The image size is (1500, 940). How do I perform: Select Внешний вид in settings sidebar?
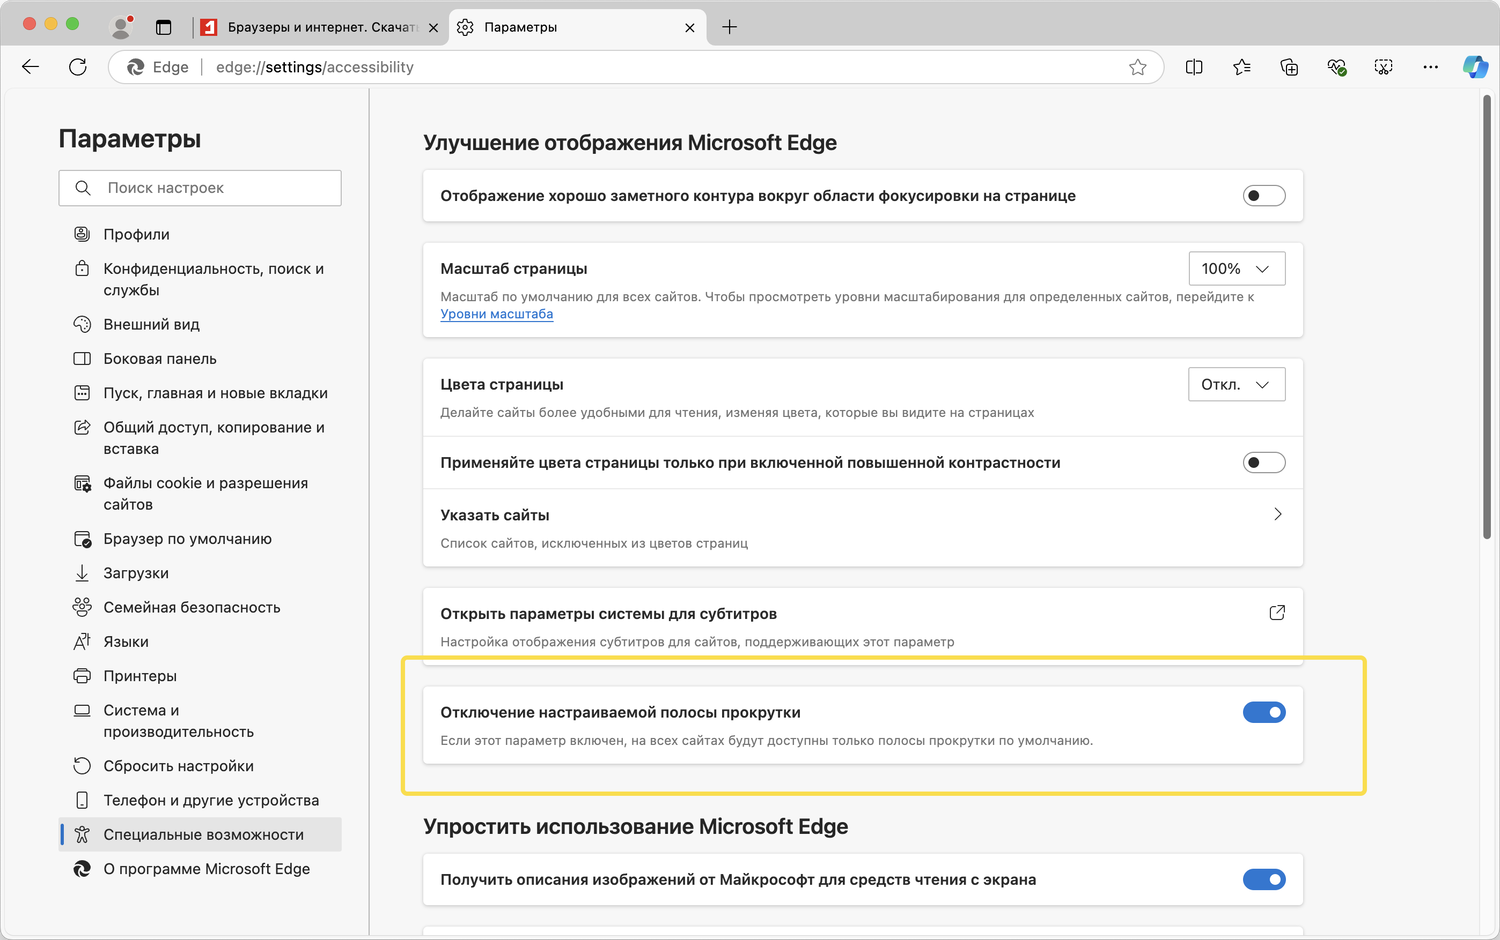pos(151,324)
